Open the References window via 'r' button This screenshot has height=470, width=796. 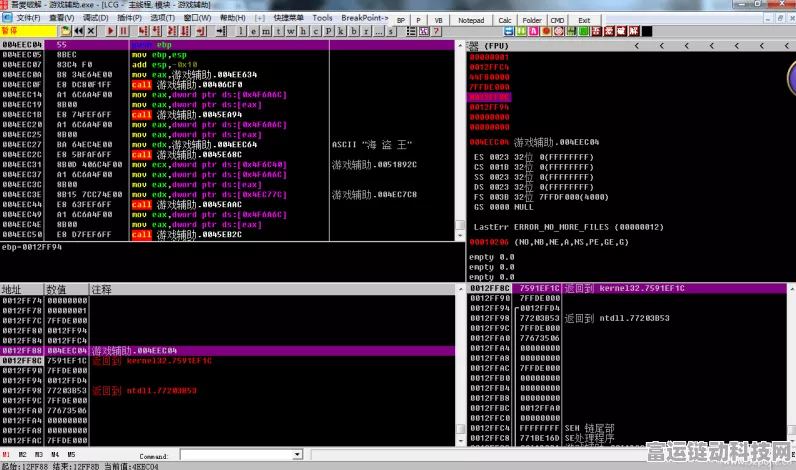pyautogui.click(x=366, y=31)
